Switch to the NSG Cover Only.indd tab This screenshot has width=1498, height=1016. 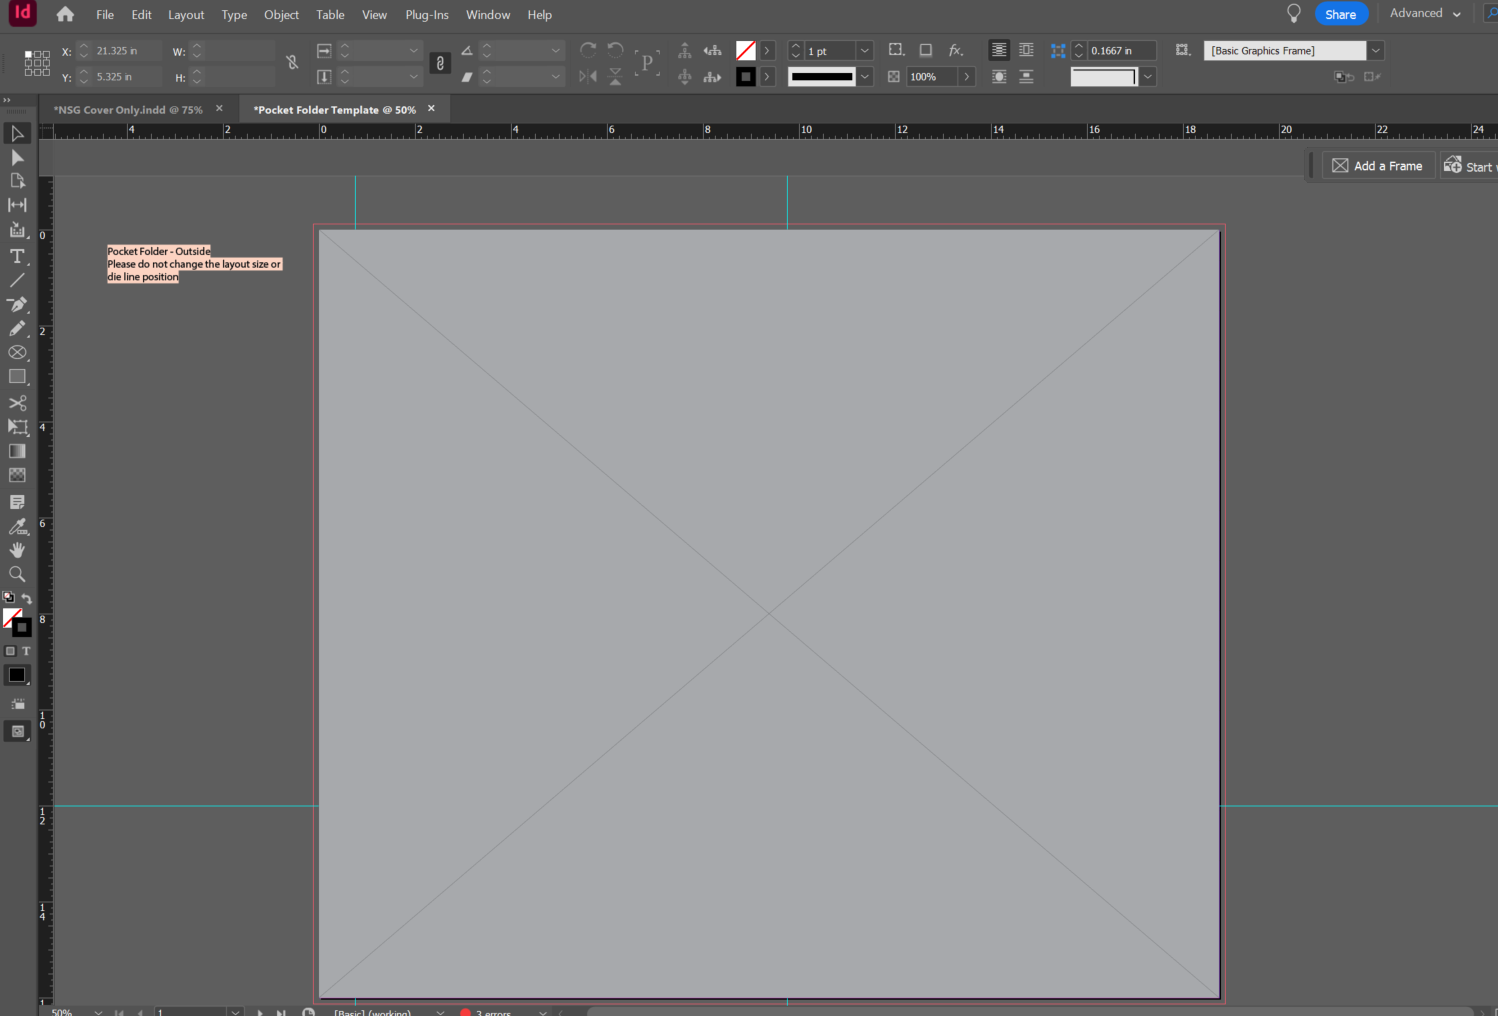coord(130,109)
